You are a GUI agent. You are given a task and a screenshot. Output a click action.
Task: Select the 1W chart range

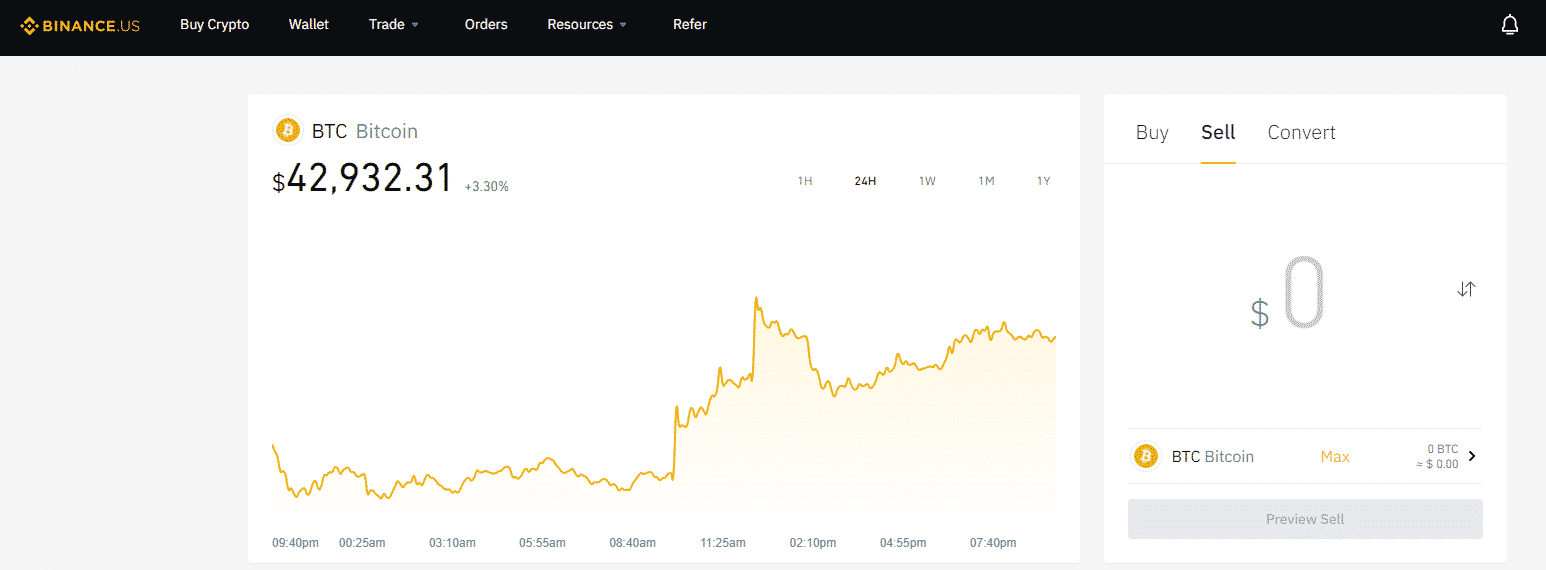point(927,181)
